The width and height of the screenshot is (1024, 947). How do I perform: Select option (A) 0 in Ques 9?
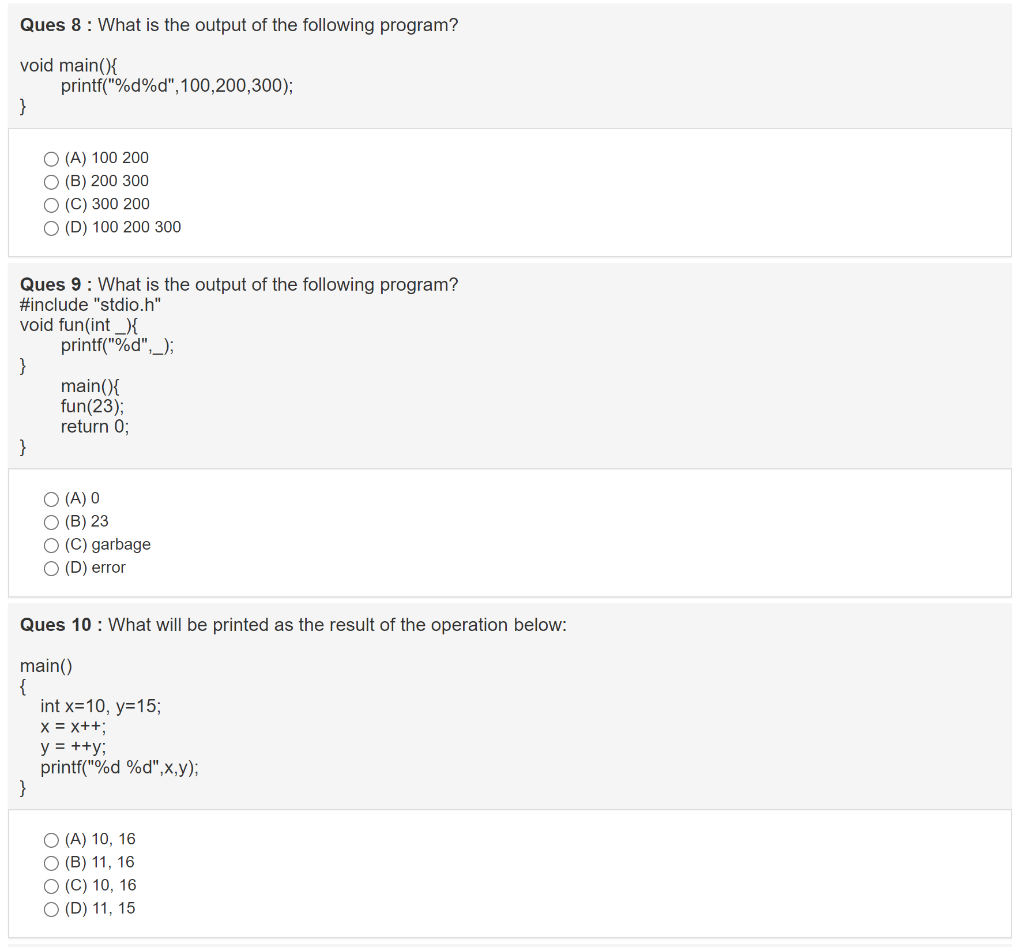pyautogui.click(x=50, y=498)
